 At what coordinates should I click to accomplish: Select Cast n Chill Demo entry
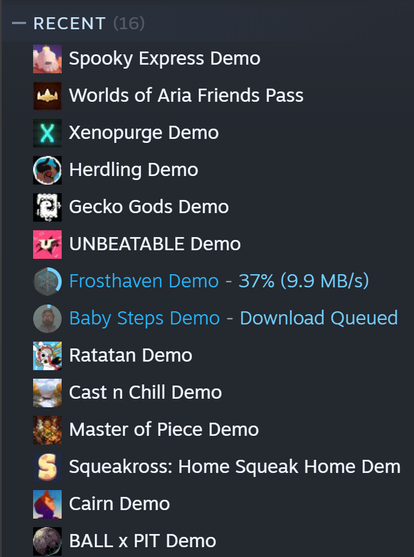click(x=208, y=393)
